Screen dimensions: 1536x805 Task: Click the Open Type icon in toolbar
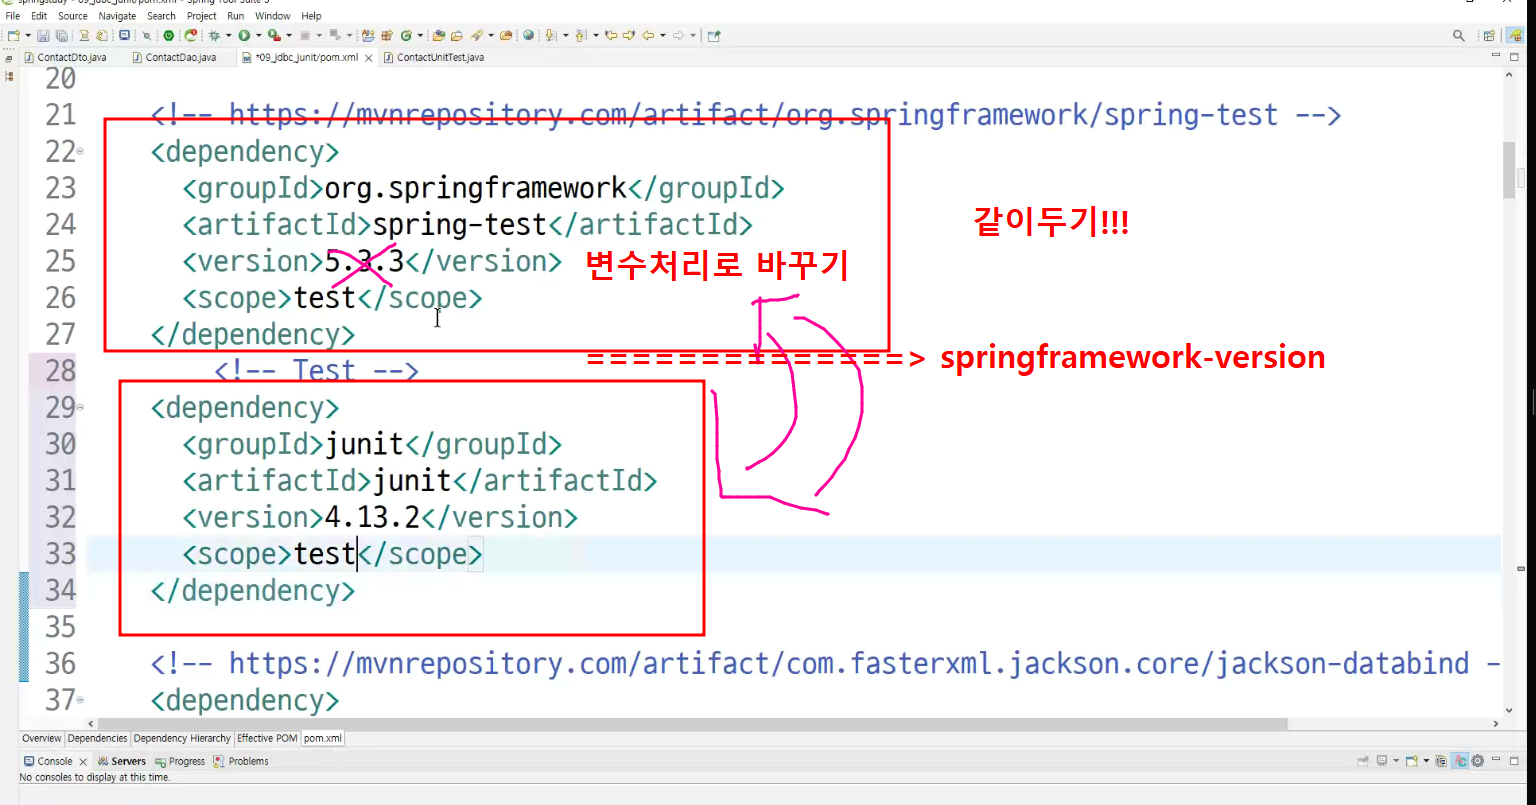pyautogui.click(x=438, y=35)
